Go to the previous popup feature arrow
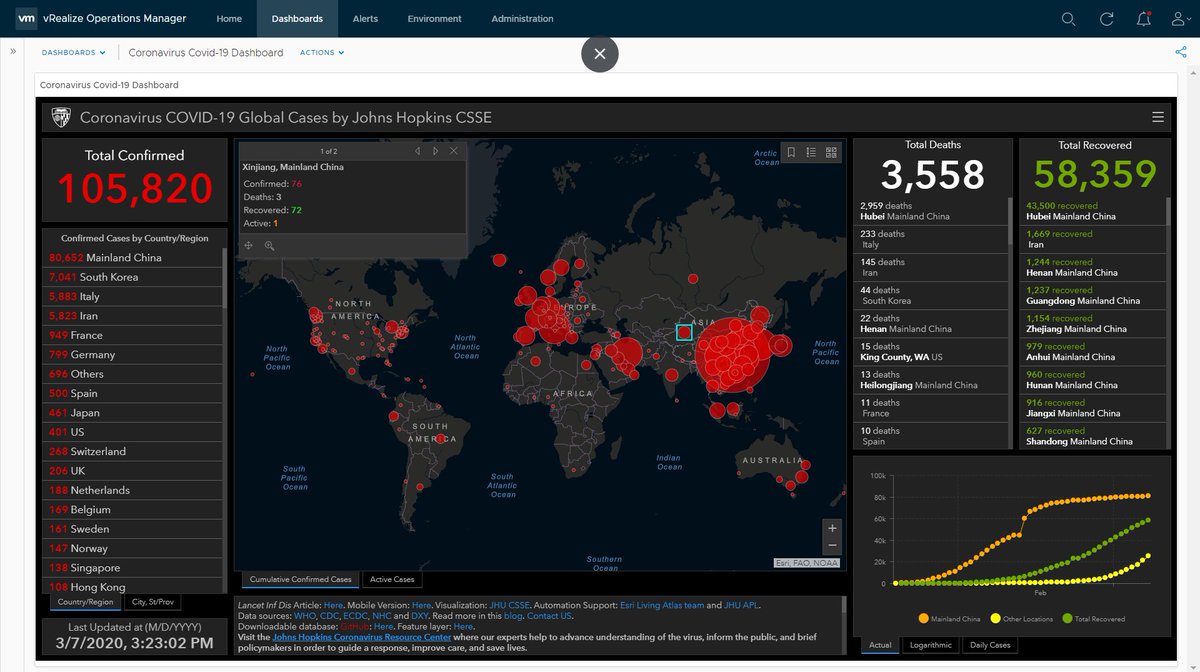This screenshot has width=1200, height=672. click(418, 151)
